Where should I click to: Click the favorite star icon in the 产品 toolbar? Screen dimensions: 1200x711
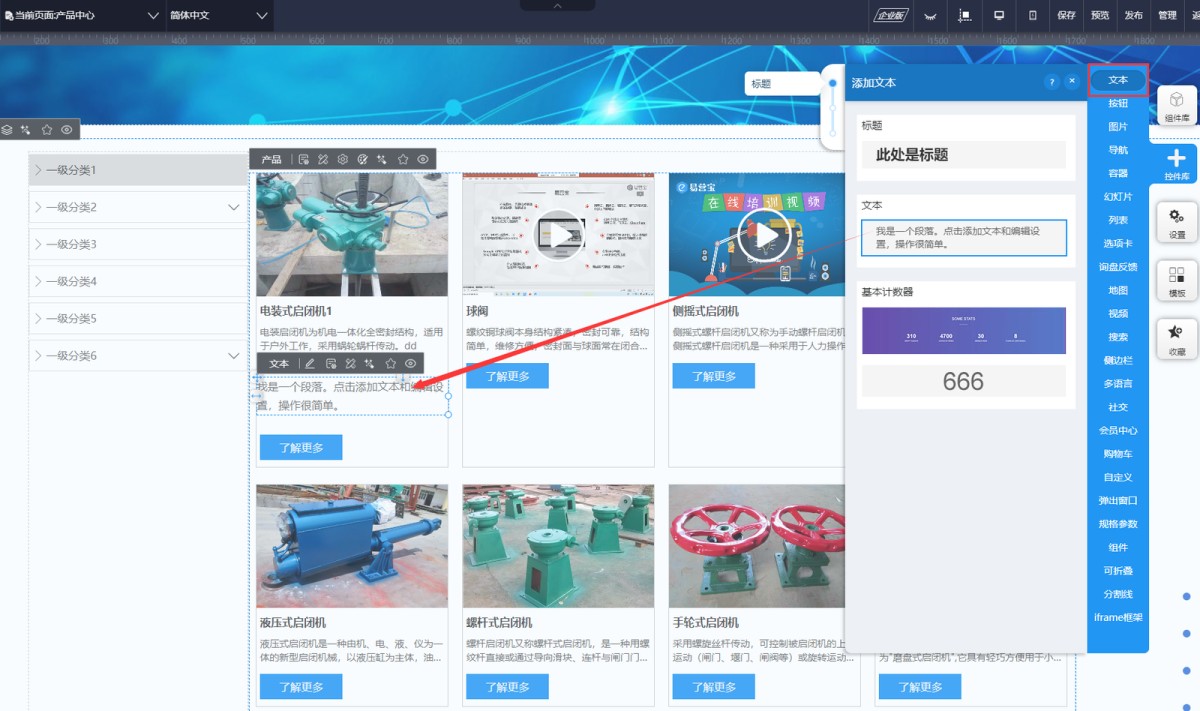403,159
